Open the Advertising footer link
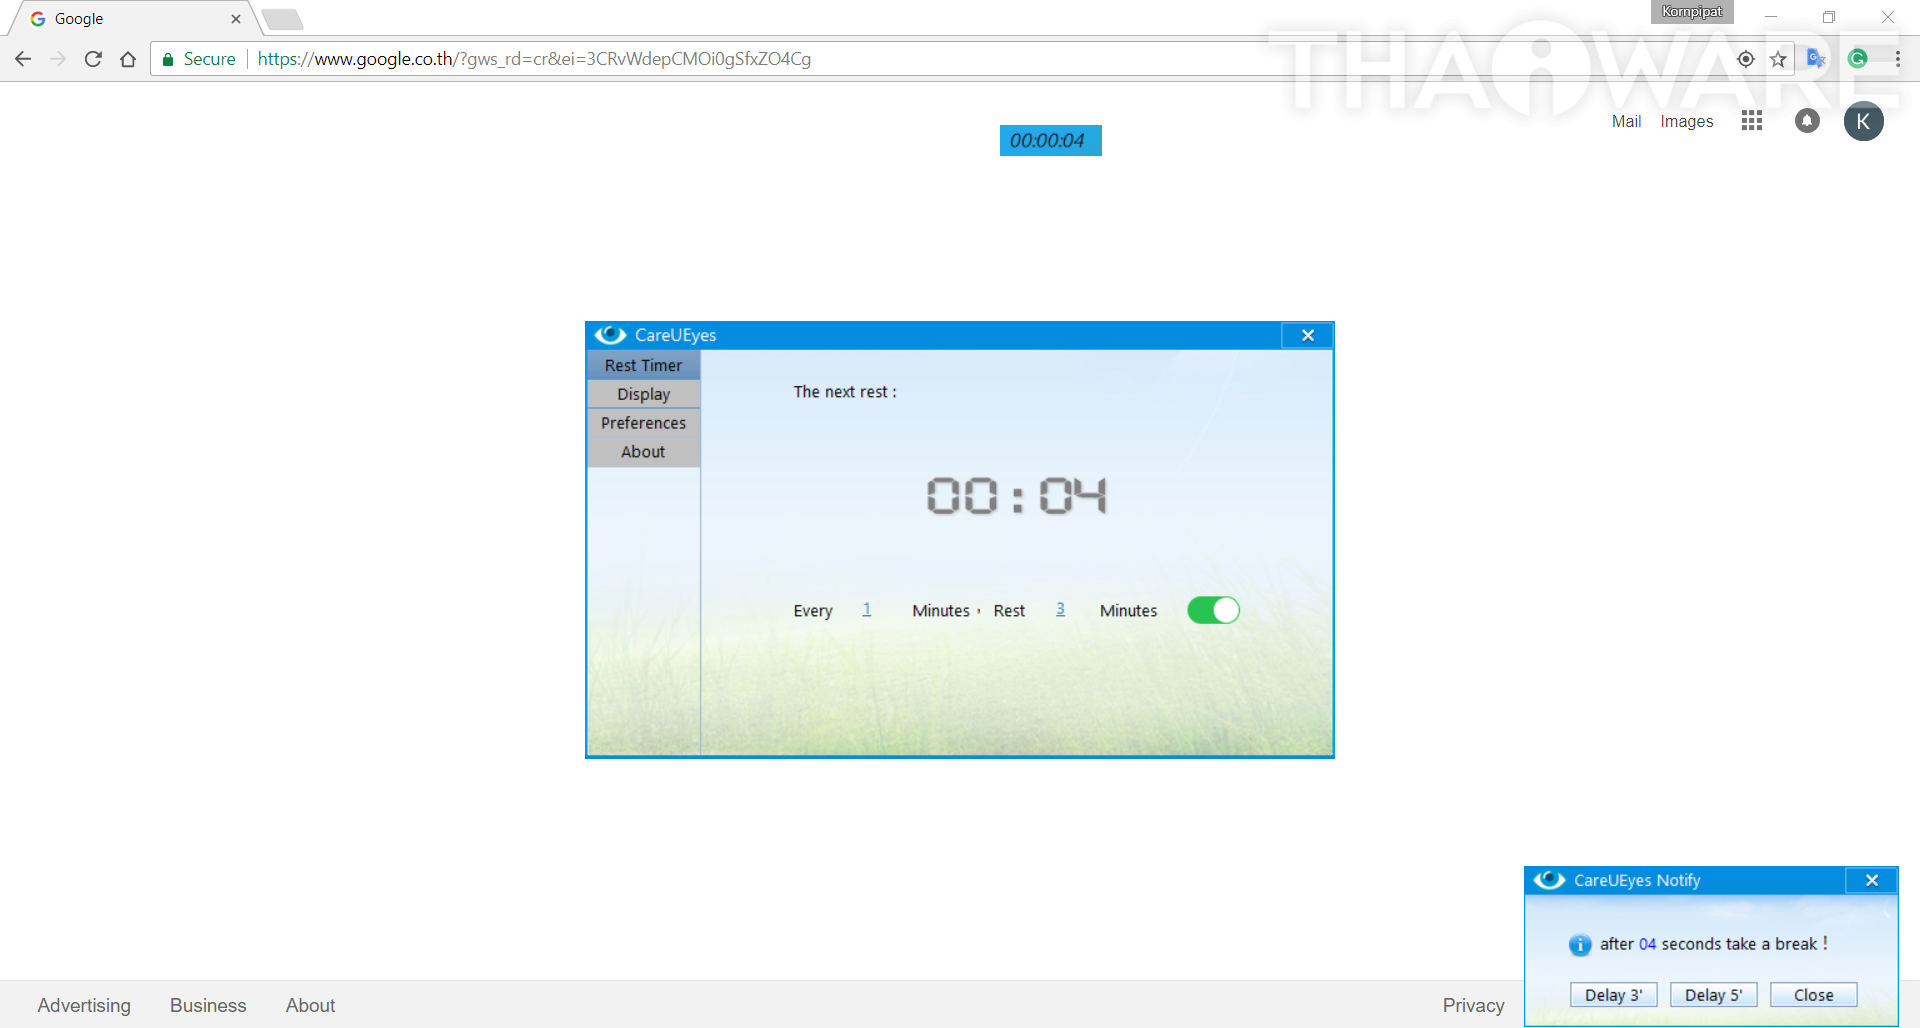This screenshot has width=1920, height=1028. (84, 1005)
